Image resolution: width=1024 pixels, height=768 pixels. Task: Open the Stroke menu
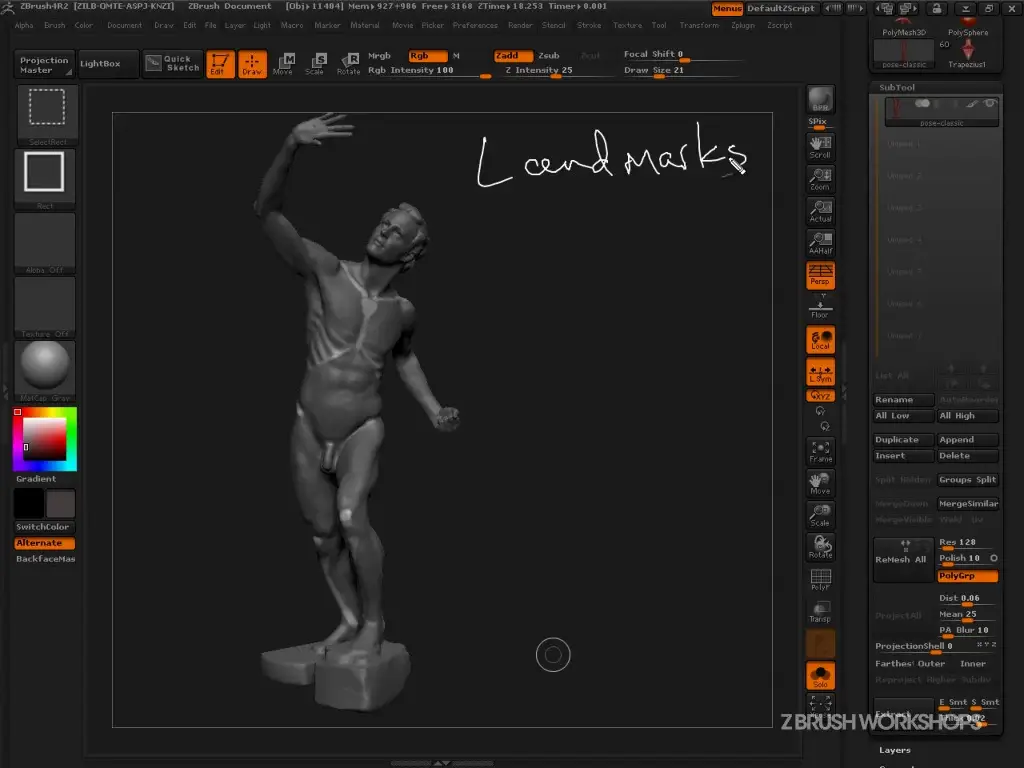point(589,25)
